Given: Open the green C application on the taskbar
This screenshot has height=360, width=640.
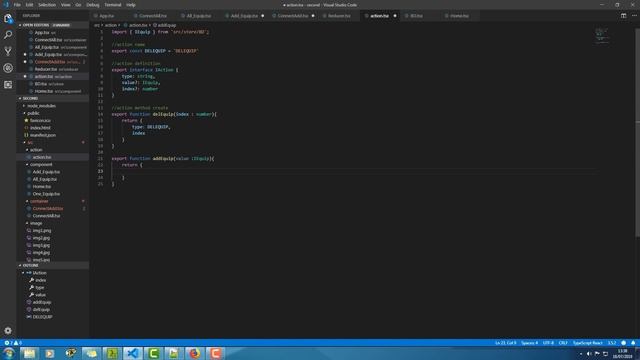Looking at the screenshot, I should [153, 353].
